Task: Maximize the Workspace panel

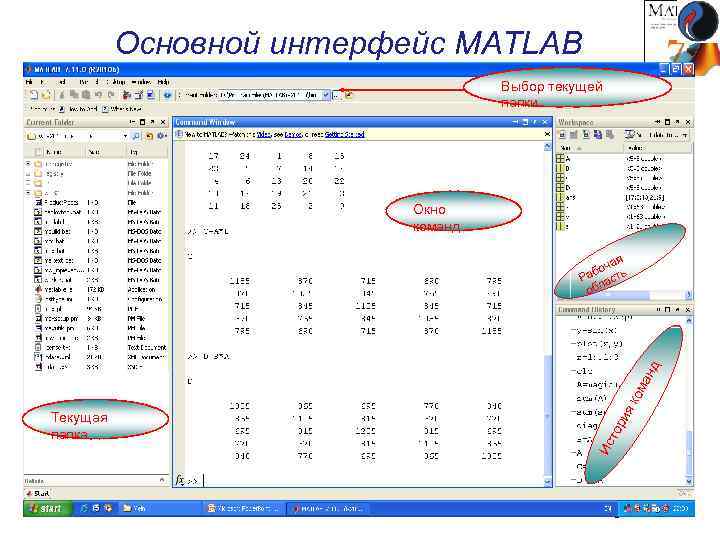Action: click(668, 122)
